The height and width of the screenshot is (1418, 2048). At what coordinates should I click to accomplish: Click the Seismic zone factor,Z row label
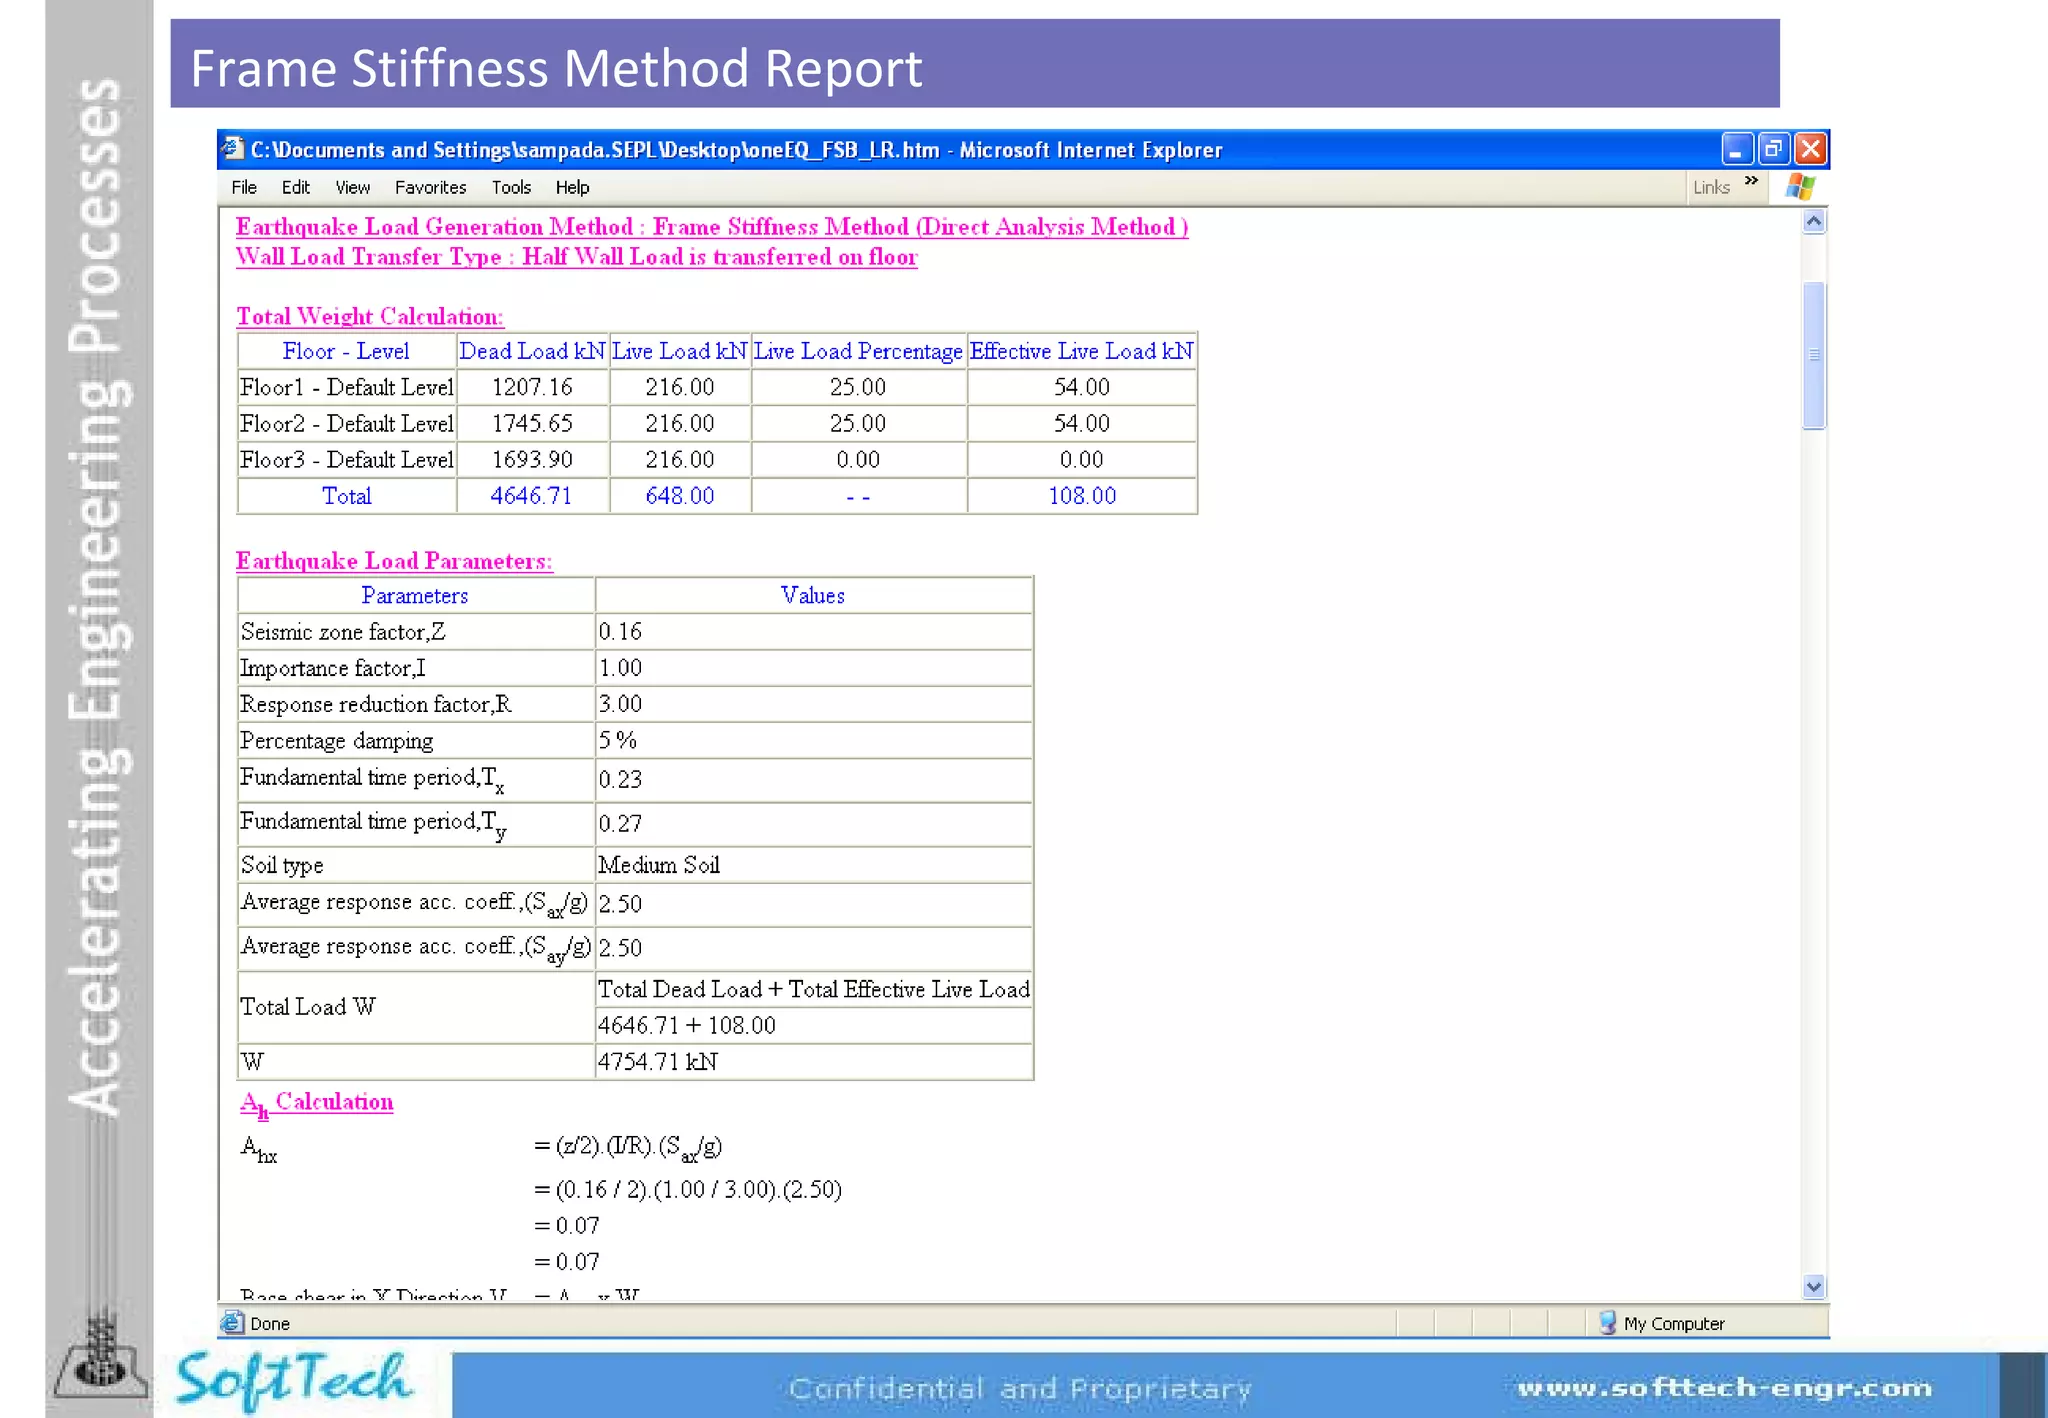pyautogui.click(x=343, y=632)
